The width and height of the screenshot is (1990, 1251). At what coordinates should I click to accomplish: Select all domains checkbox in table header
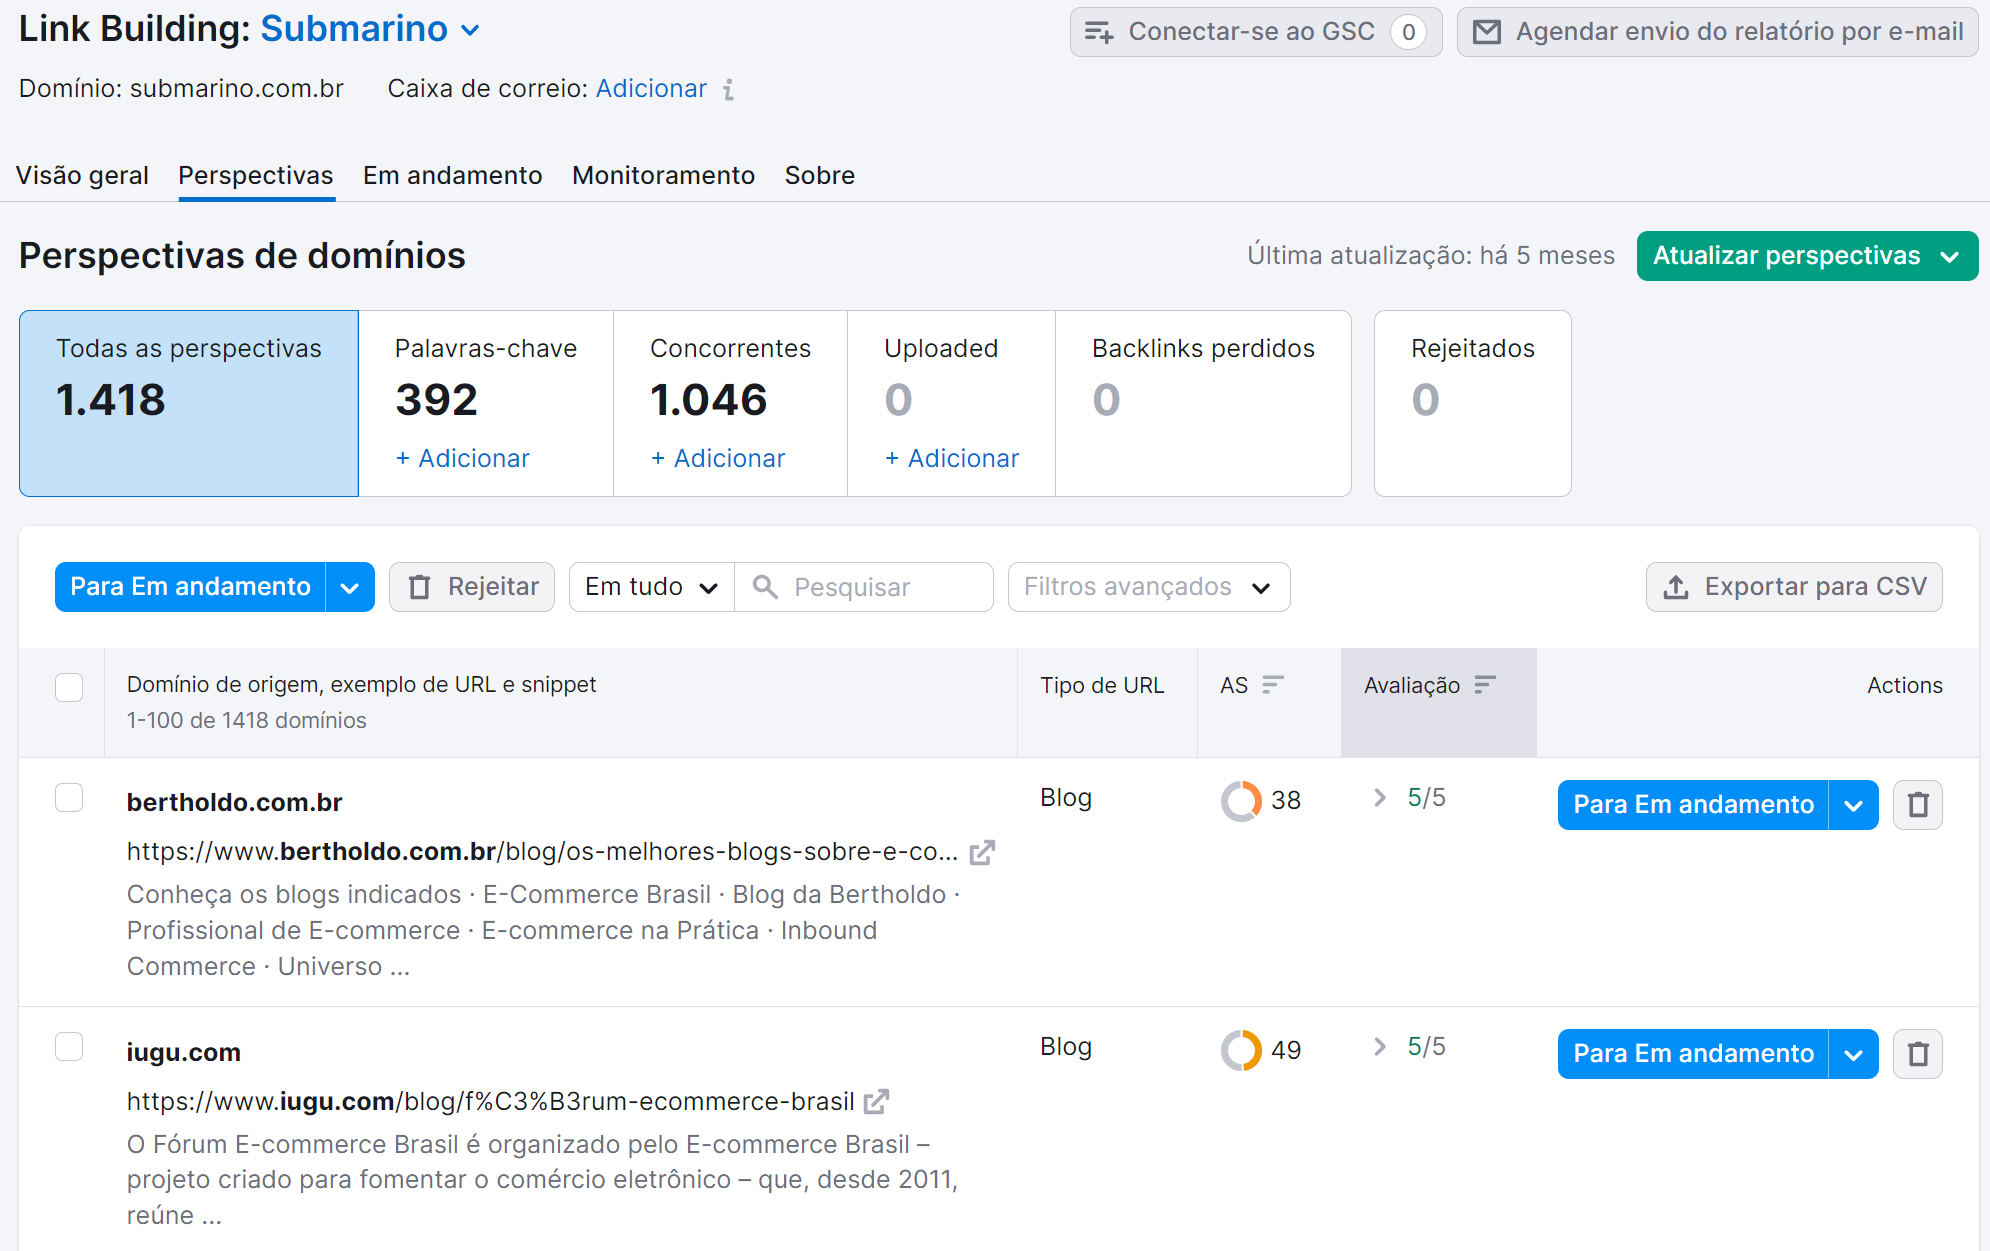click(69, 687)
